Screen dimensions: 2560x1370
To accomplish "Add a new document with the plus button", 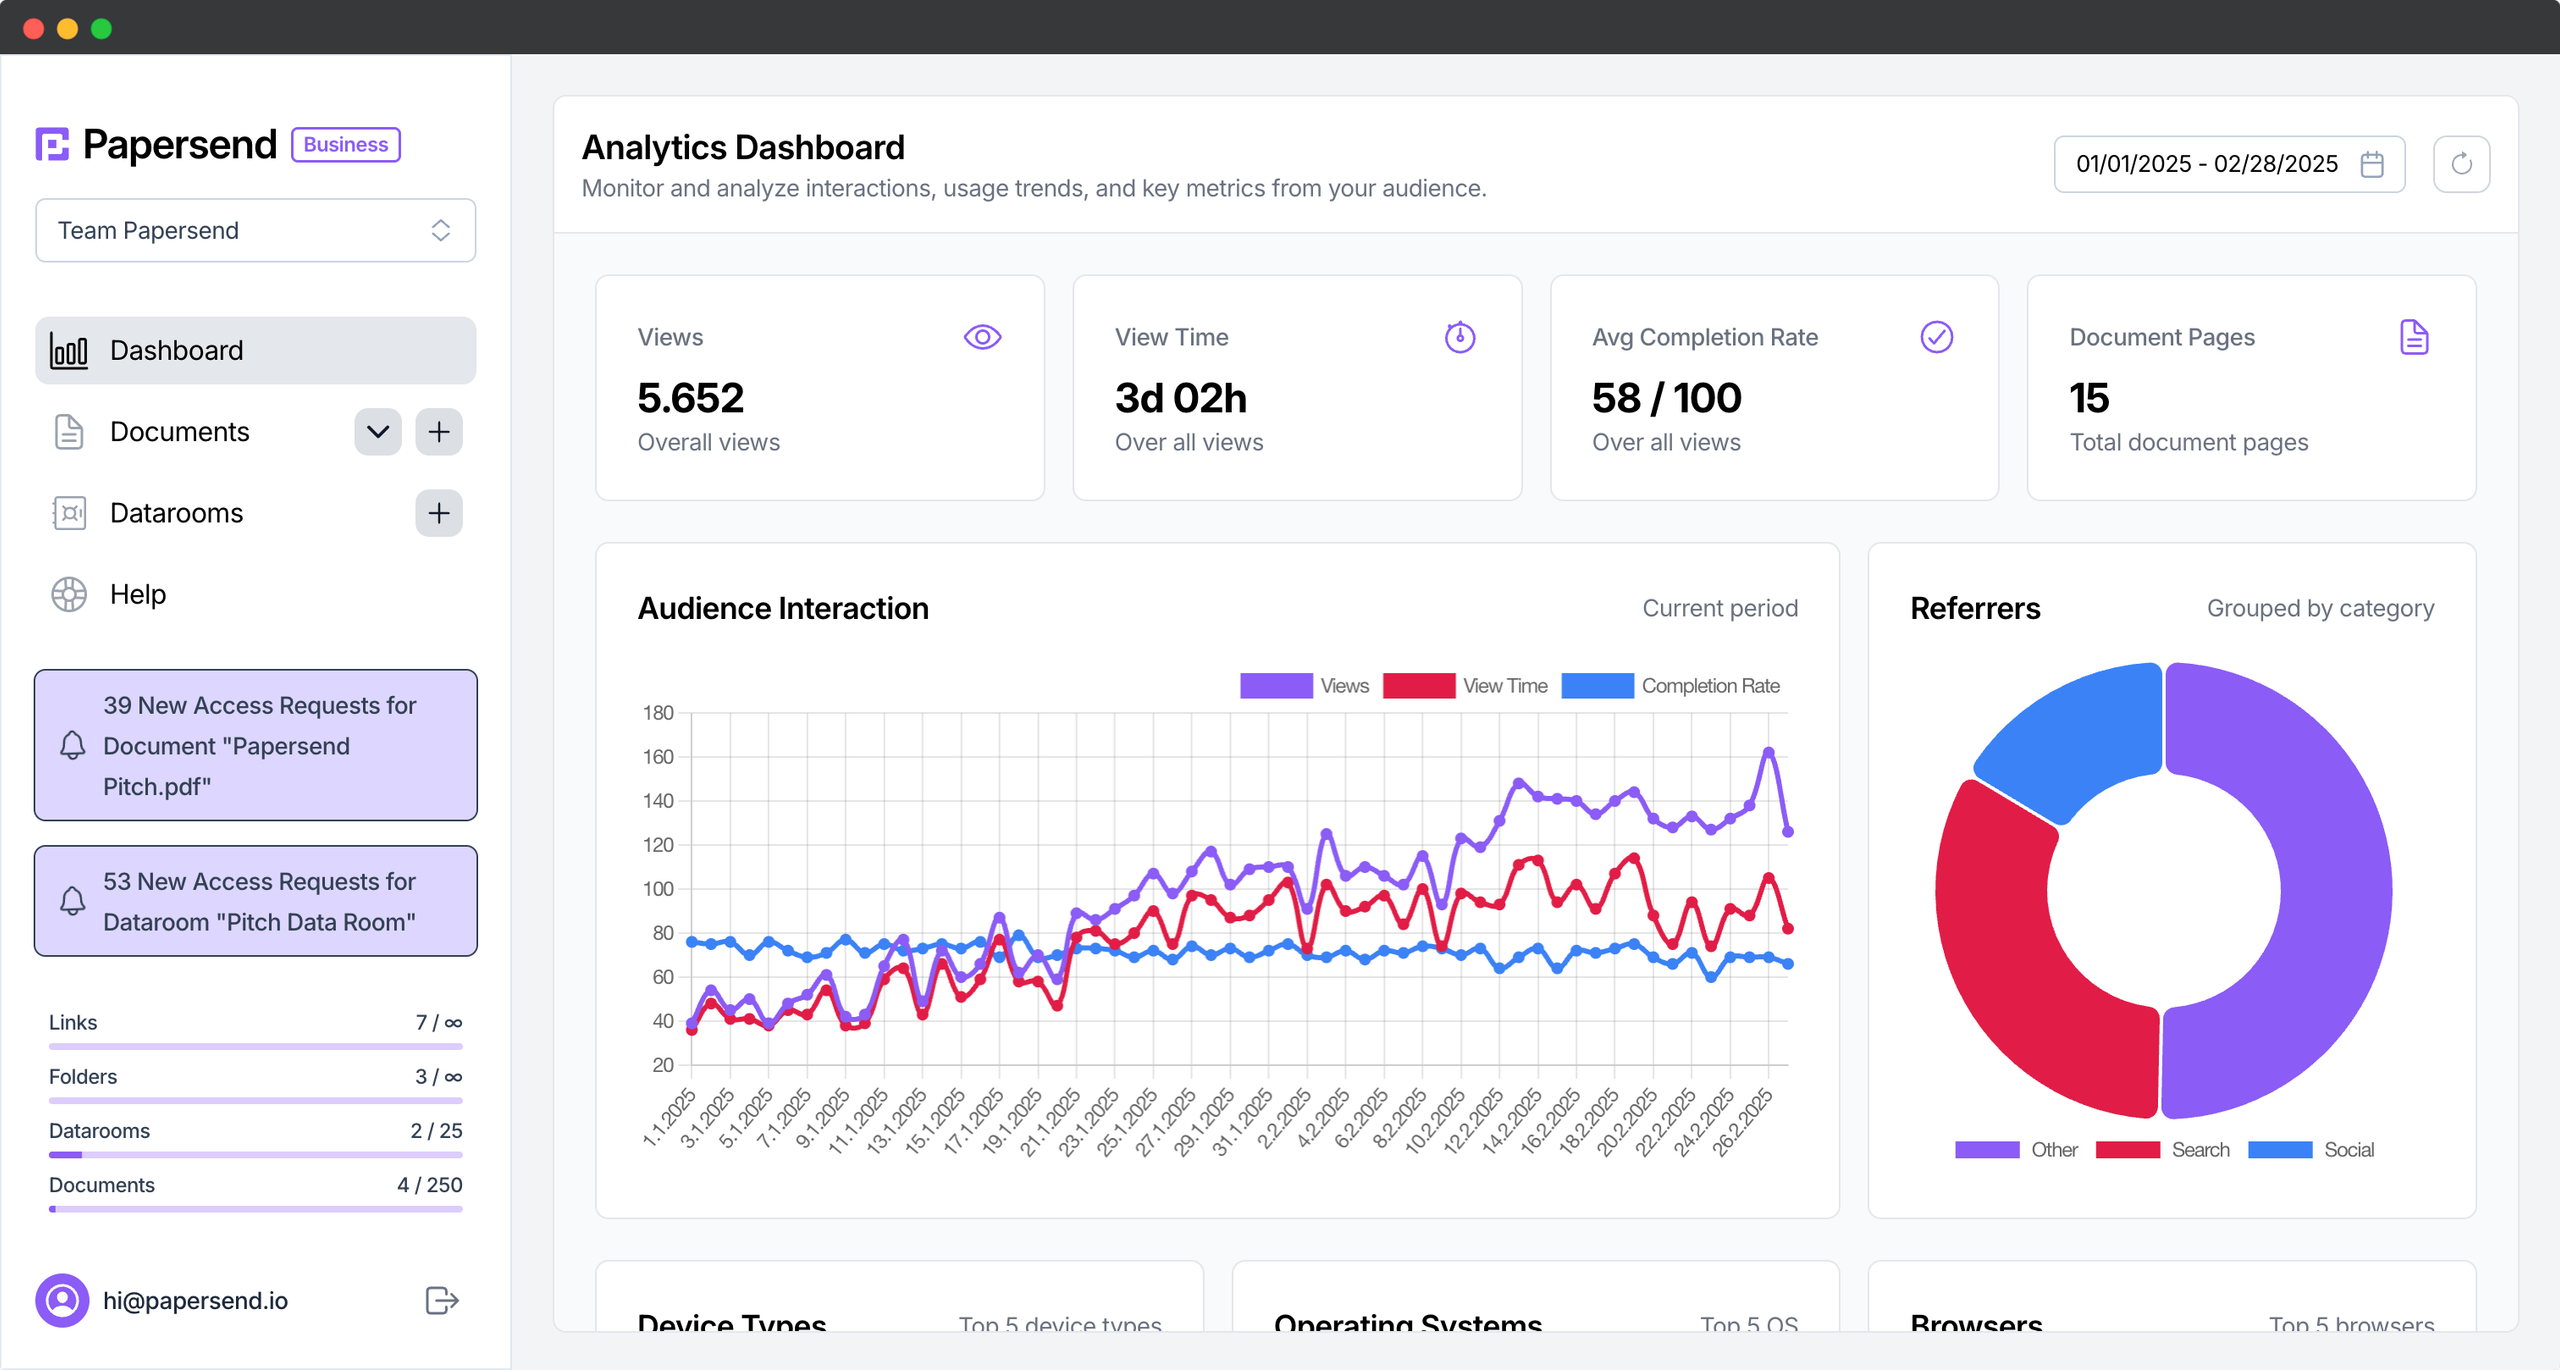I will (439, 431).
